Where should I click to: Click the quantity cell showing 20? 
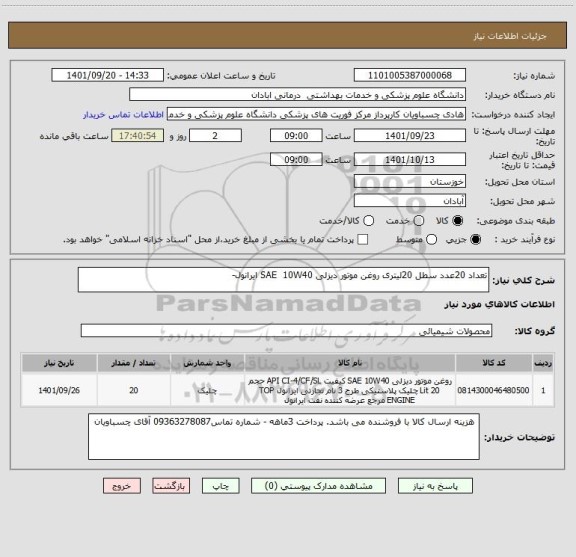tap(134, 390)
